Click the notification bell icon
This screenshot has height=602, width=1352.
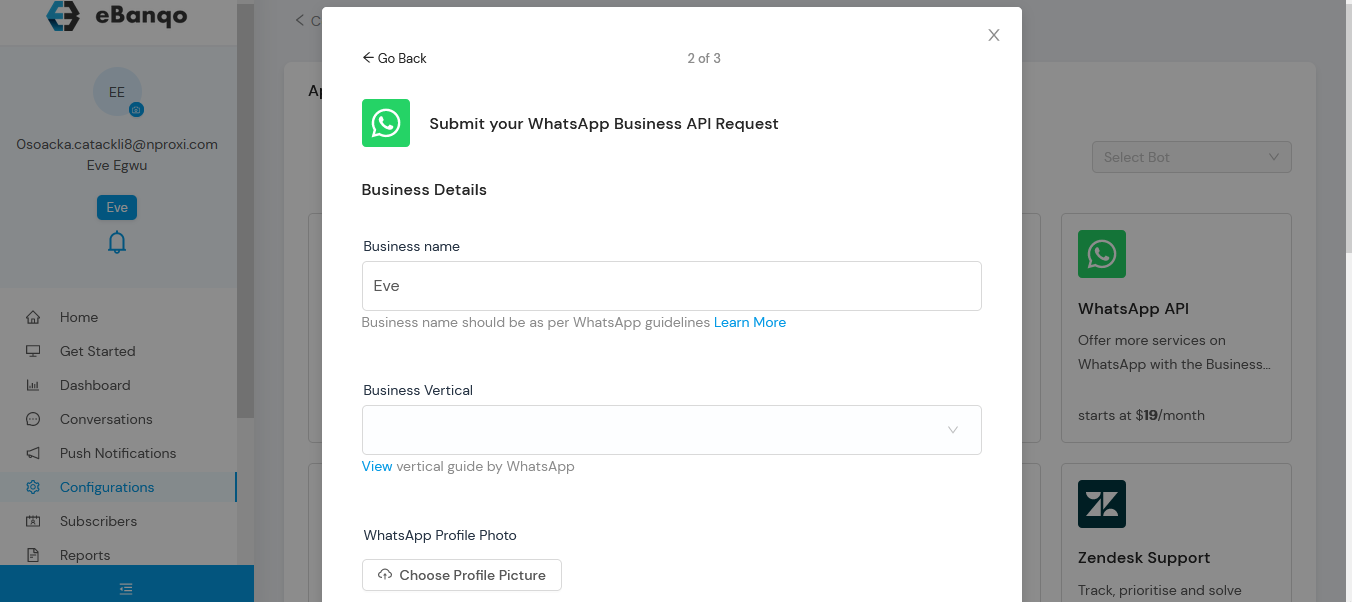tap(117, 242)
